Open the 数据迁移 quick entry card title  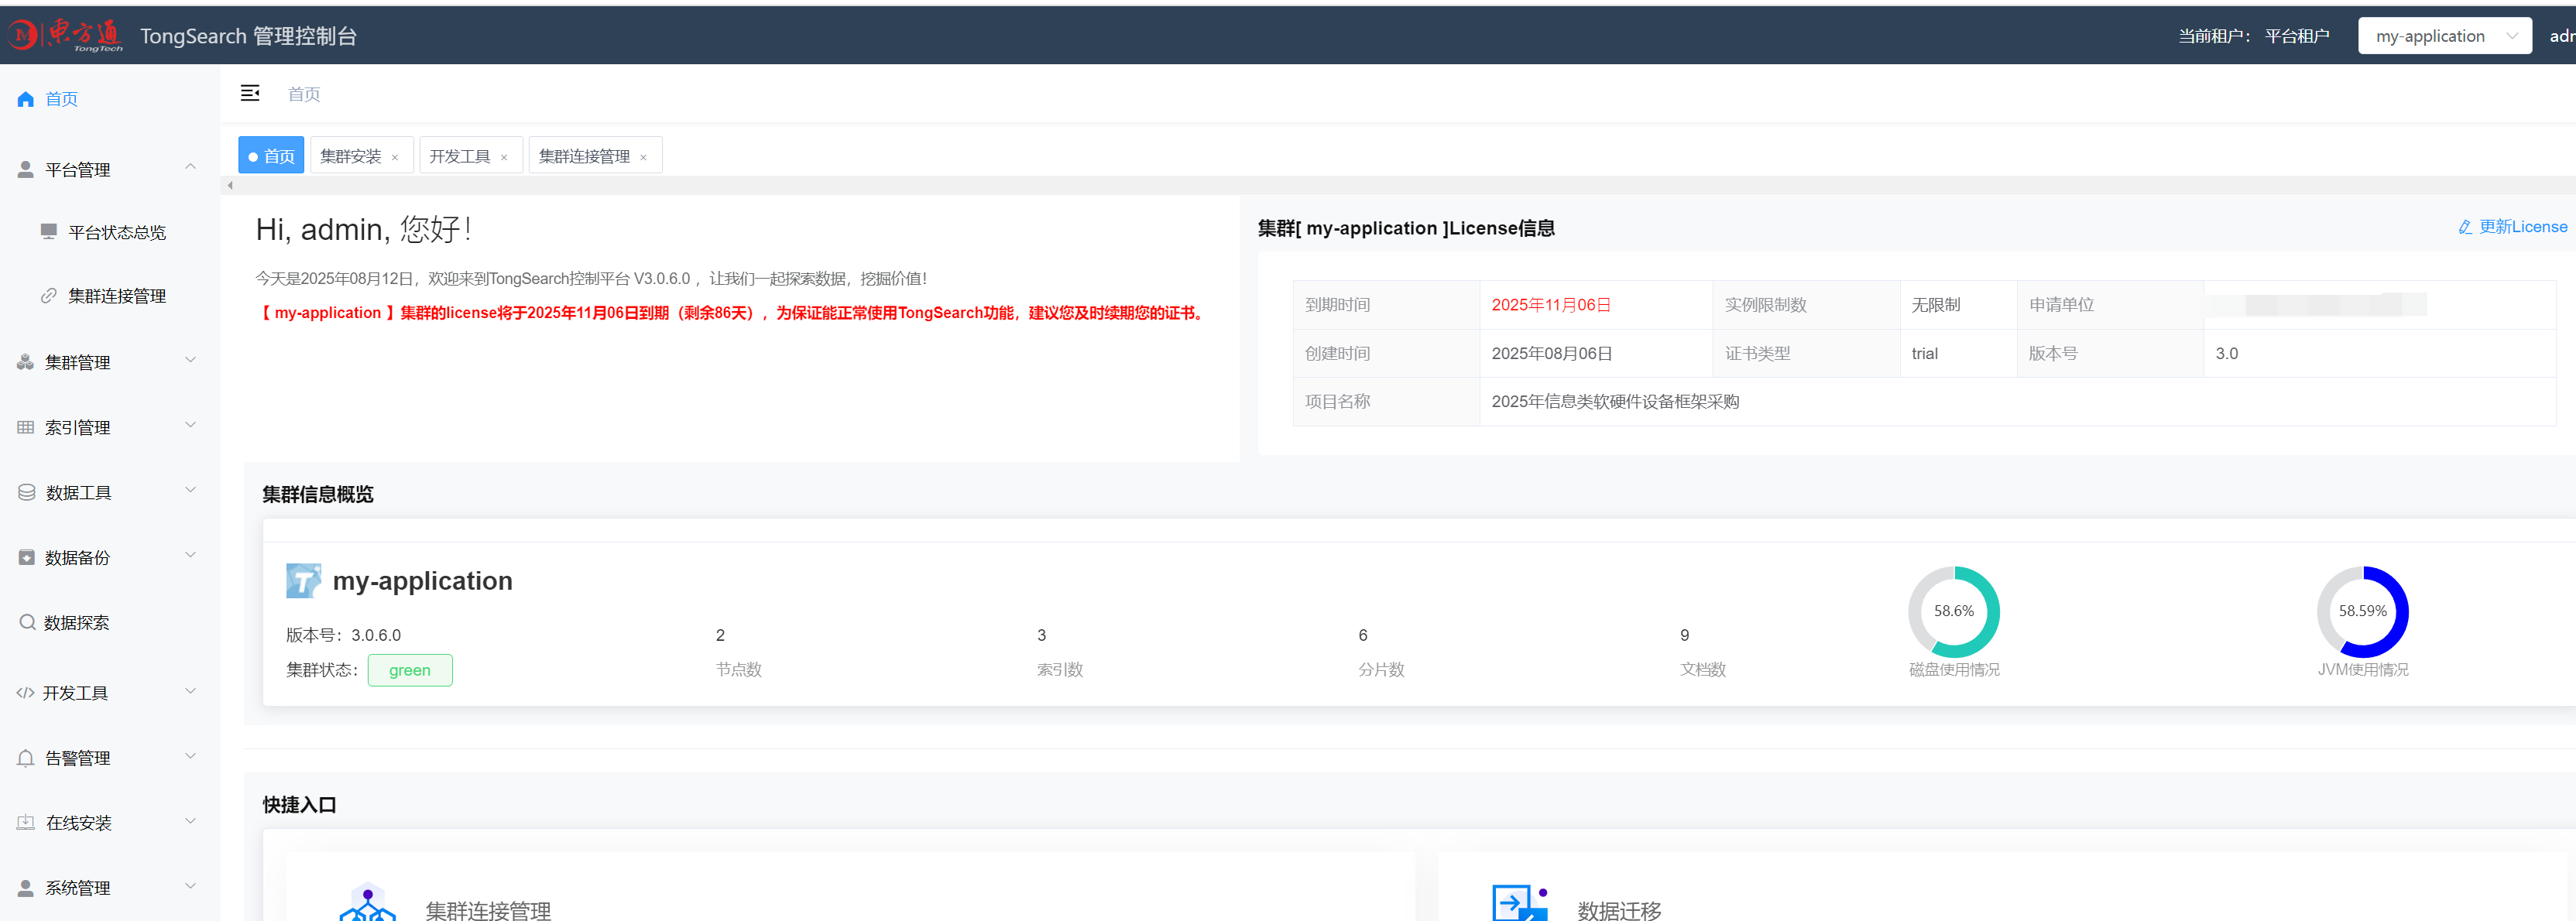click(x=1619, y=910)
